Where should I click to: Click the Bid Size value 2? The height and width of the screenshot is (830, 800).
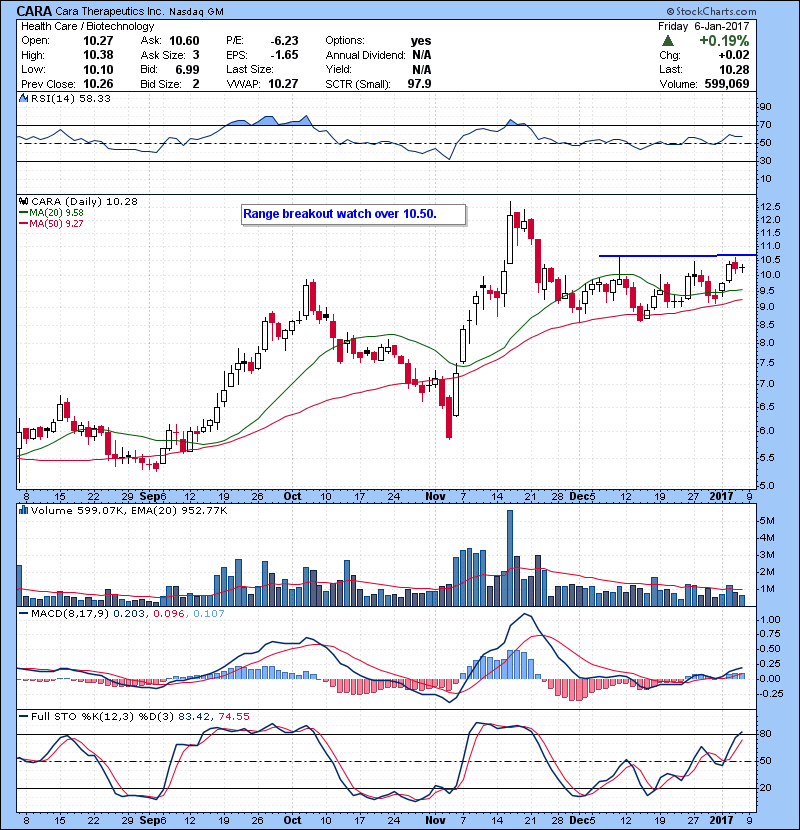point(196,84)
